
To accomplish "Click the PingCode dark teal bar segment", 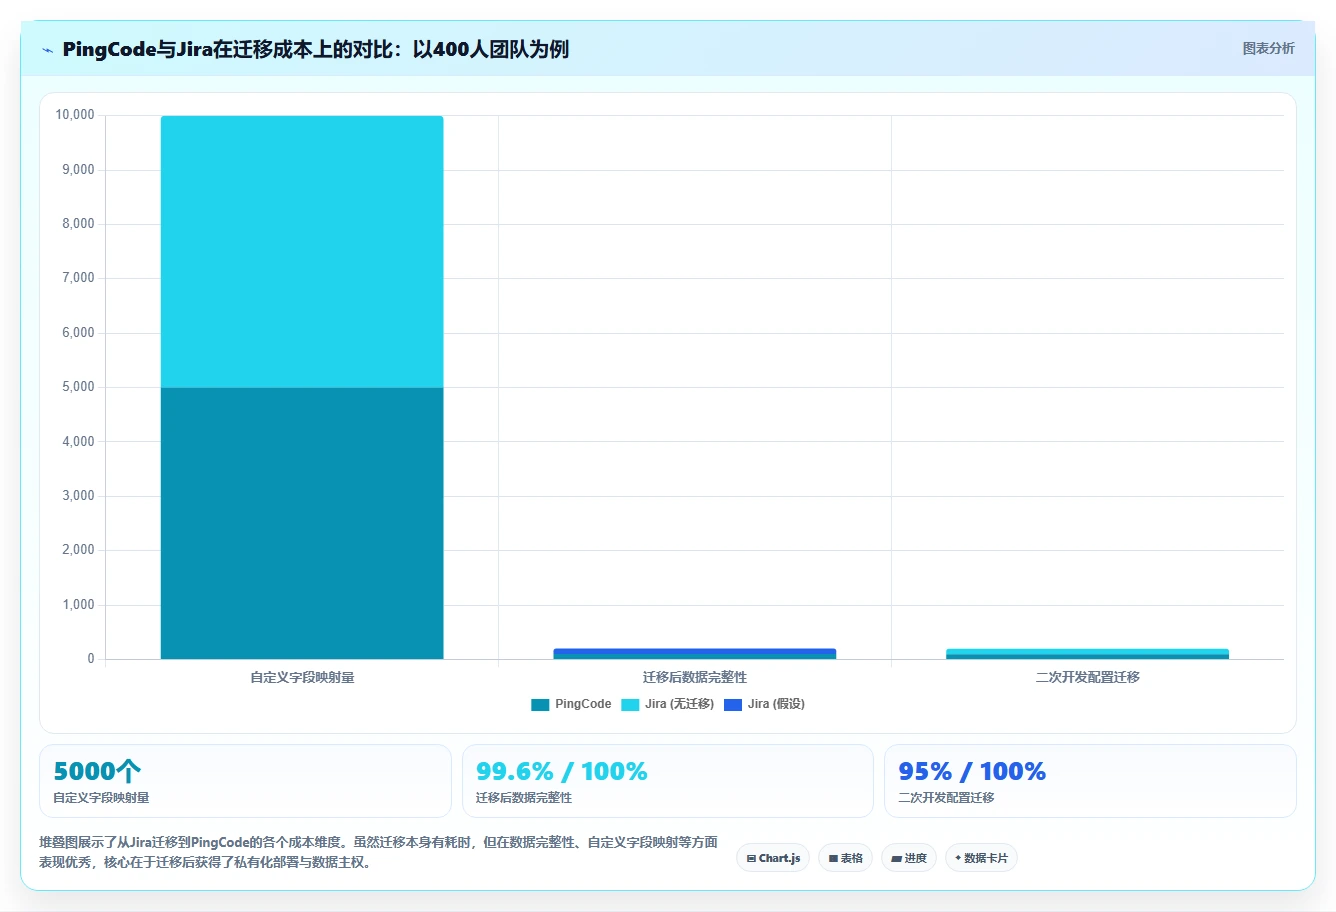I will (x=302, y=523).
